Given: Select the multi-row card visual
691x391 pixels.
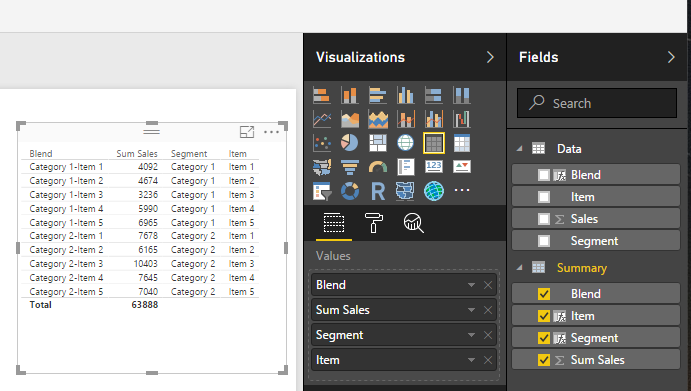Looking at the screenshot, I should point(405,167).
